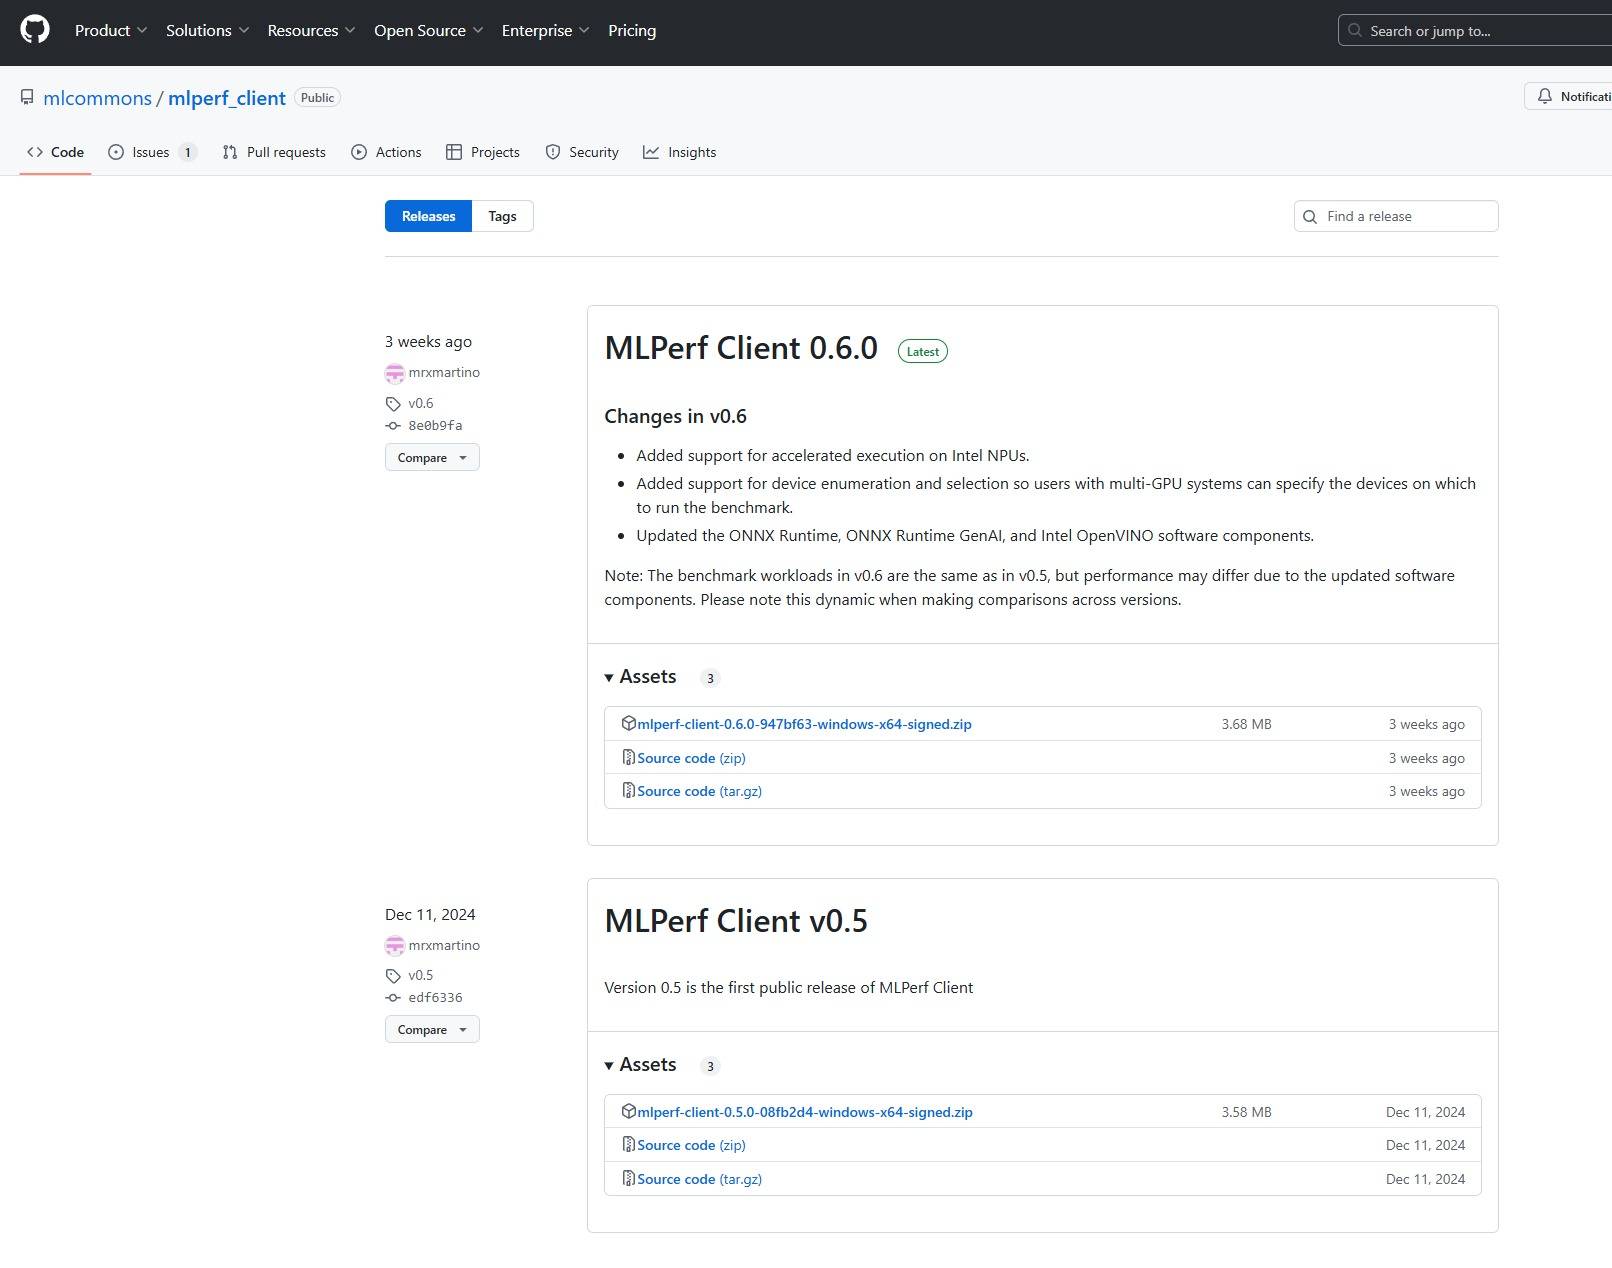Click the commit 8e0b9fa link
Image resolution: width=1612 pixels, height=1268 pixels.
point(435,426)
